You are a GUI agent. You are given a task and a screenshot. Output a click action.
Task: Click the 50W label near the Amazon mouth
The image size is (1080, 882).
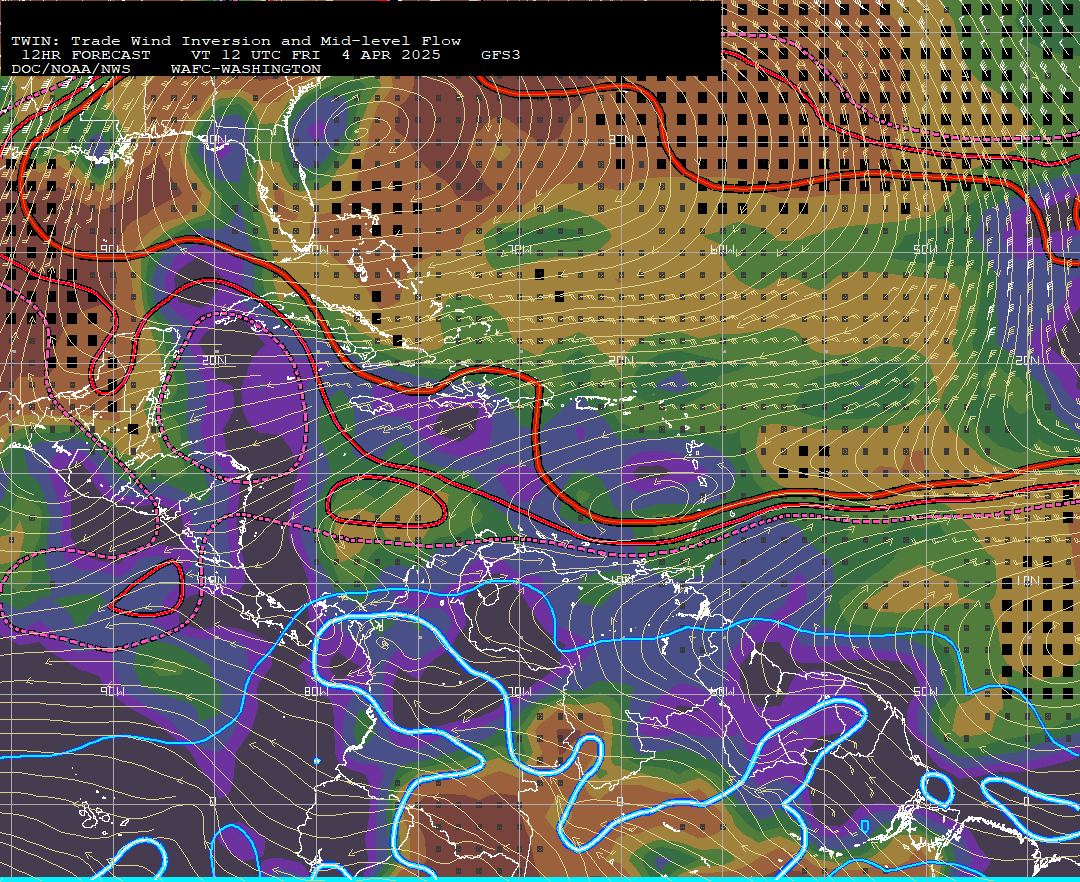[925, 691]
